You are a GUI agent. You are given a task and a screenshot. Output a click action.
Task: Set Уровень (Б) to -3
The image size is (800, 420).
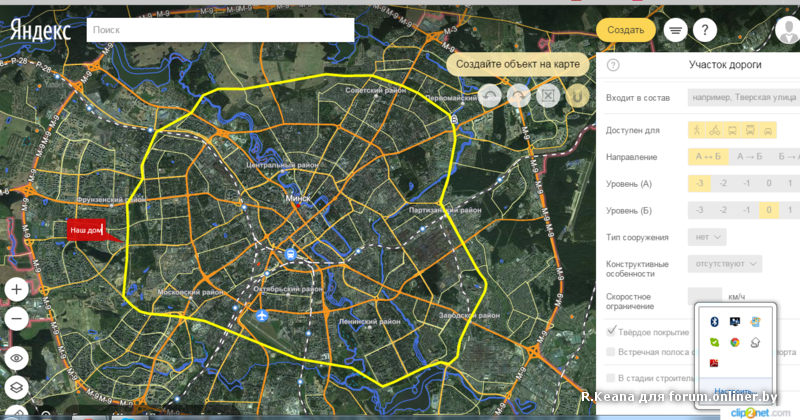point(699,210)
